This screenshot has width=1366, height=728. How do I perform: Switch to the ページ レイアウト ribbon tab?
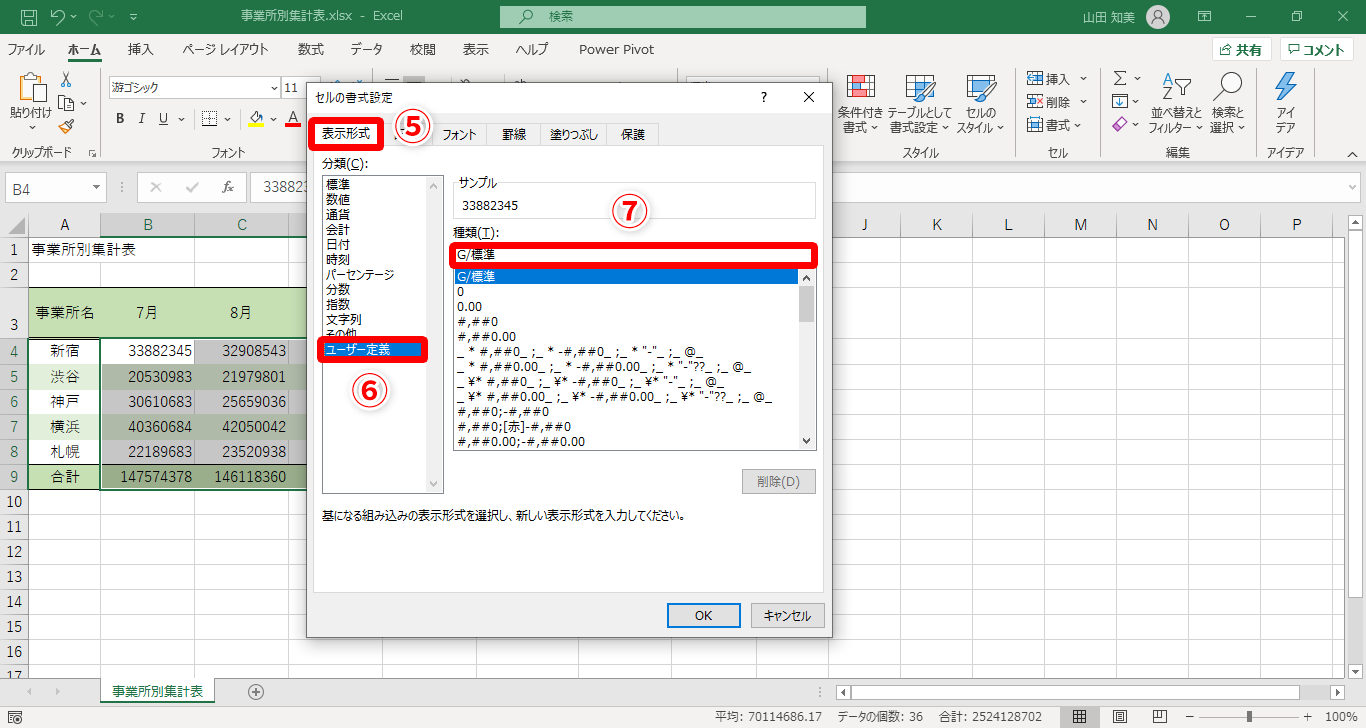(x=225, y=50)
